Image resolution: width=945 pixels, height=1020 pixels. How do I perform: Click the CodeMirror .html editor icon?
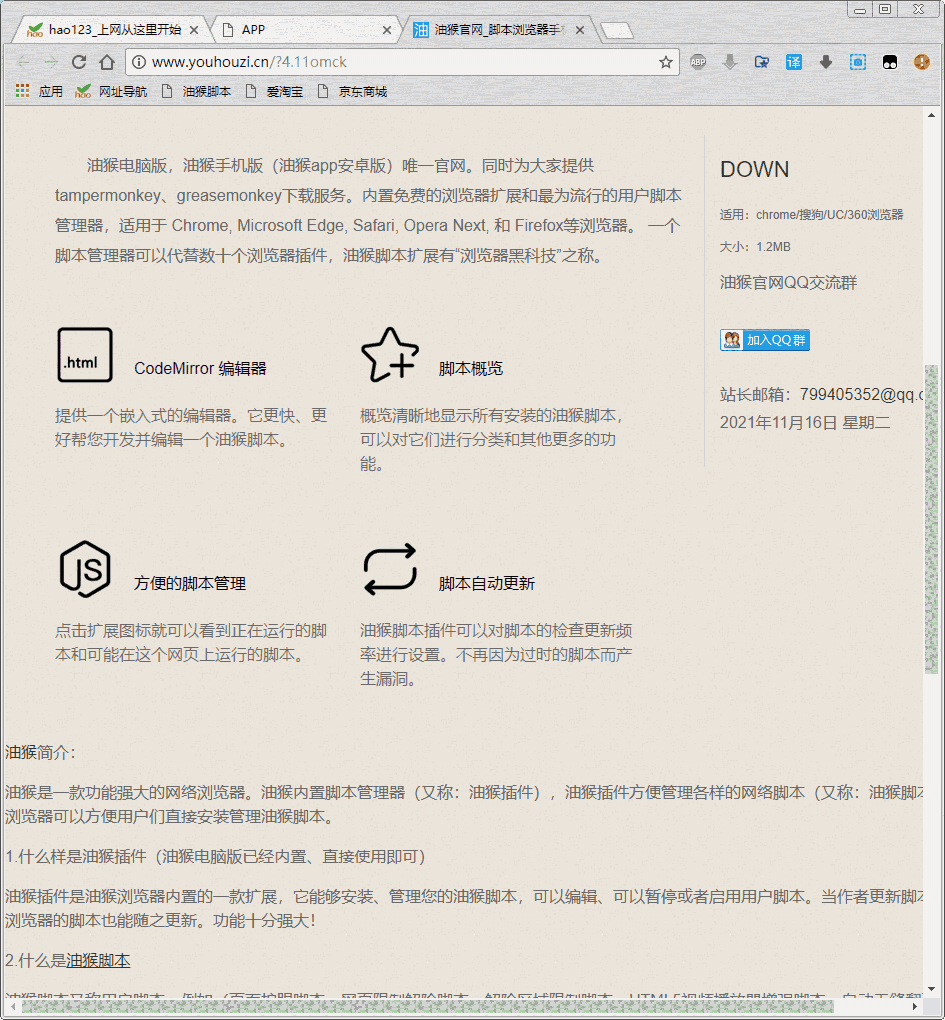click(85, 355)
